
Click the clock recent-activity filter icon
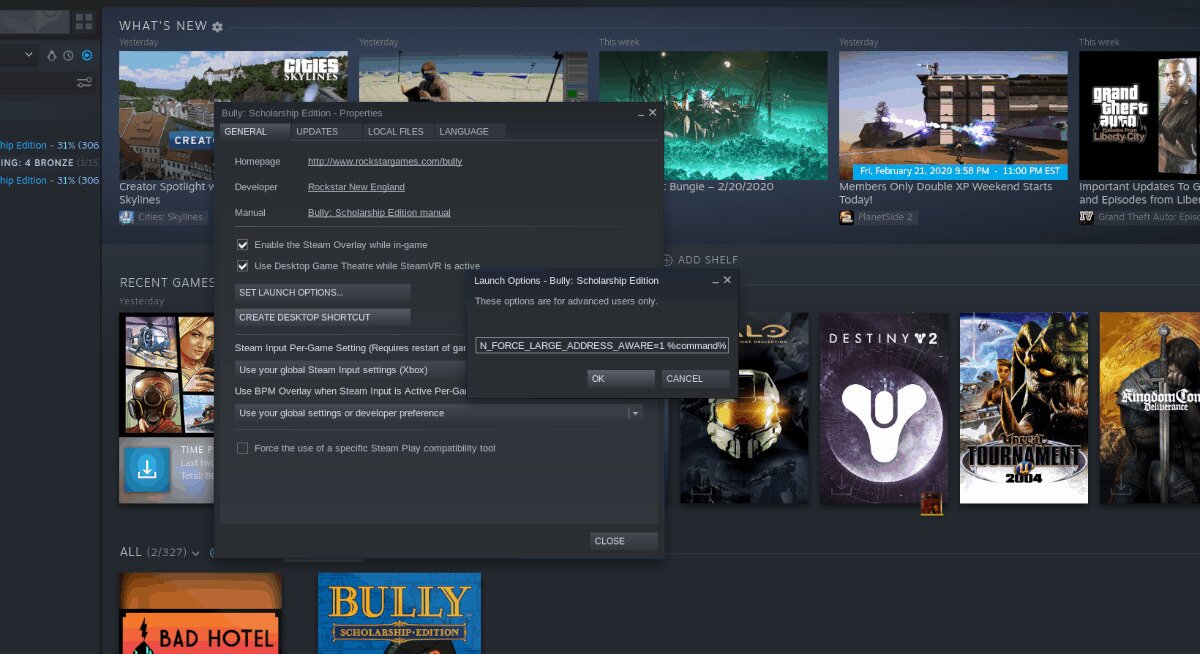point(67,55)
